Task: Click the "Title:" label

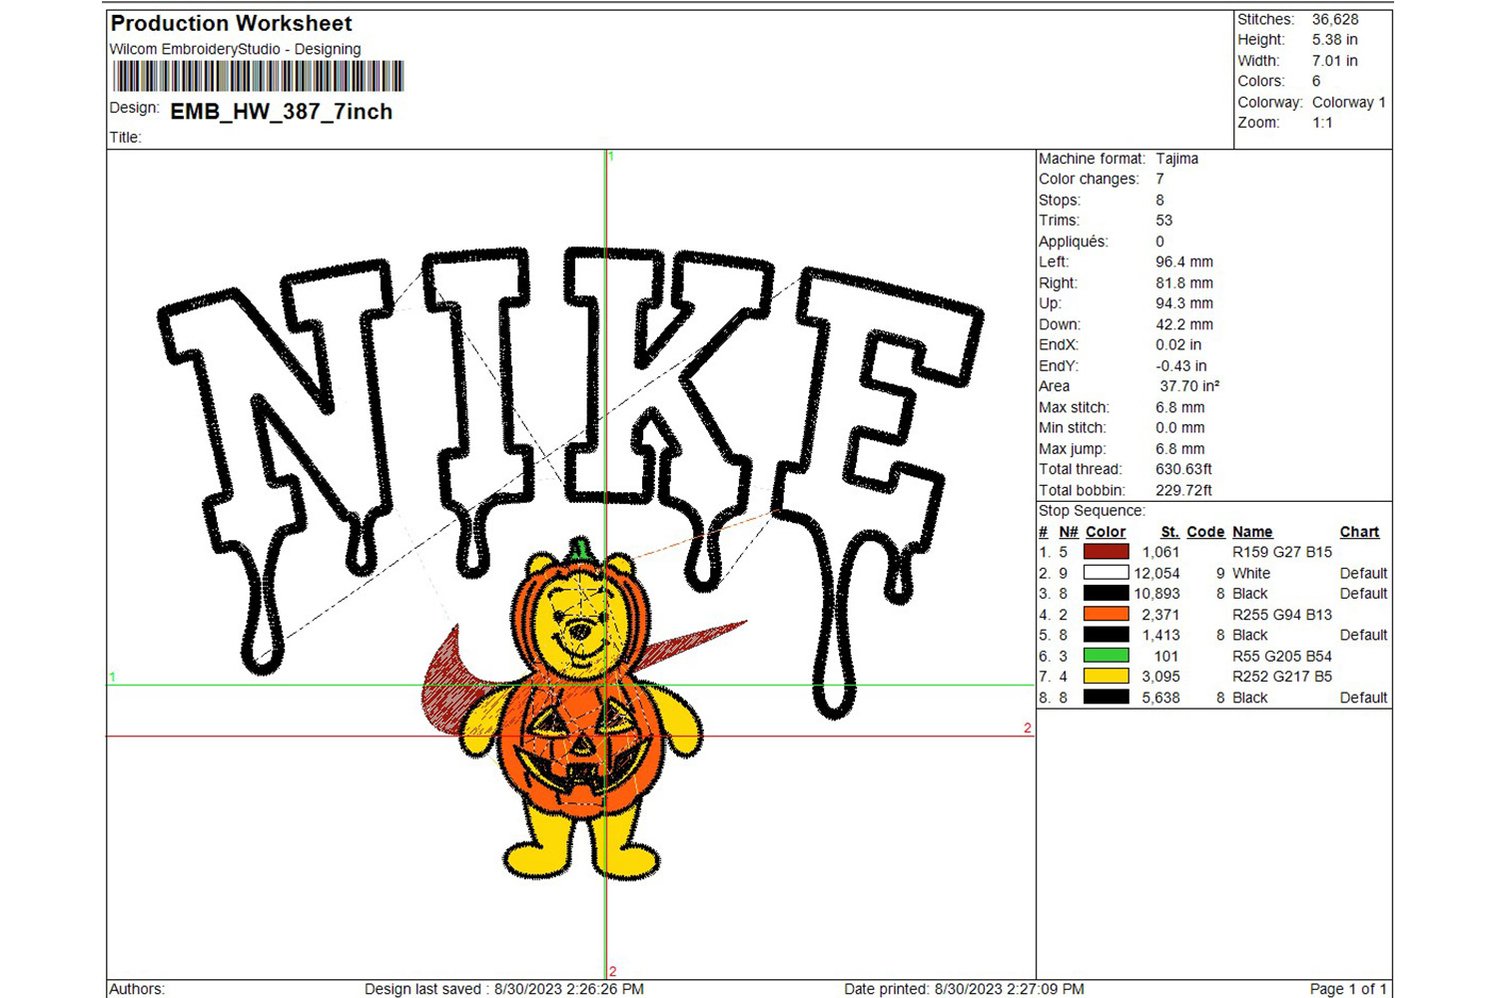Action: (125, 138)
